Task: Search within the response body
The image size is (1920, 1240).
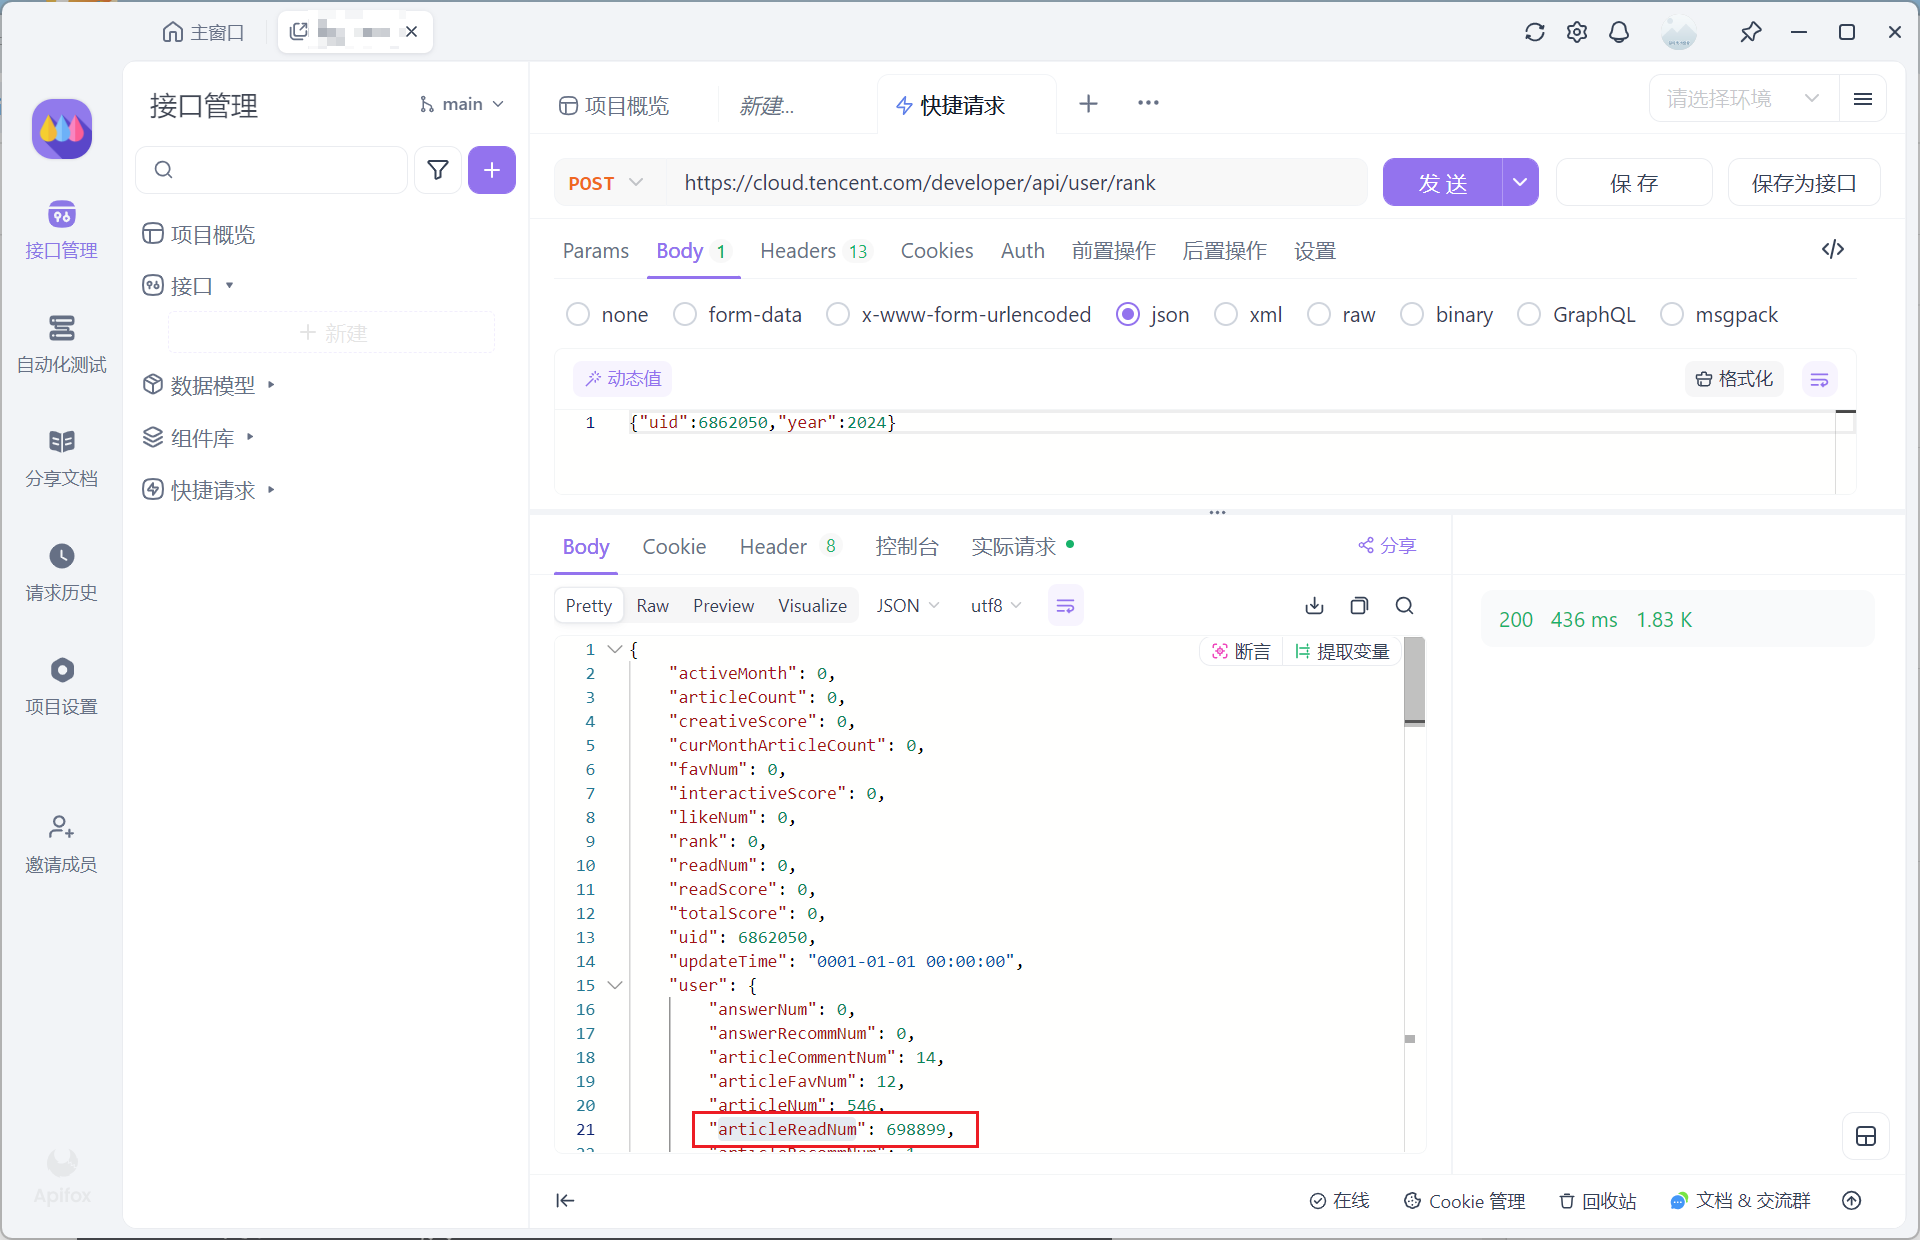Action: click(1404, 606)
